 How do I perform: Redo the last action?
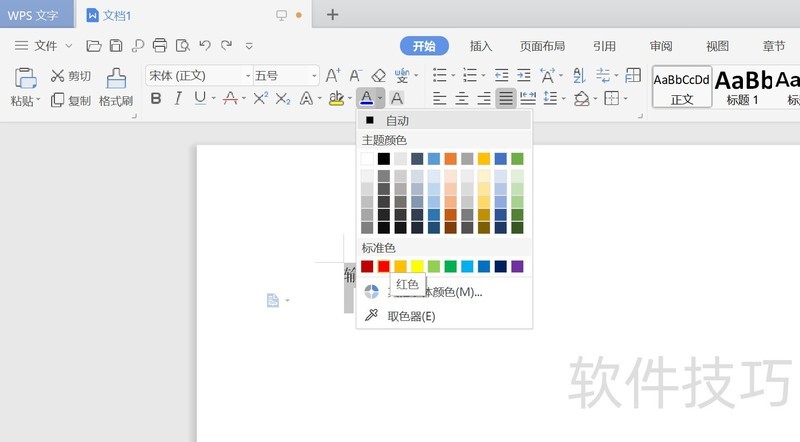pyautogui.click(x=227, y=45)
